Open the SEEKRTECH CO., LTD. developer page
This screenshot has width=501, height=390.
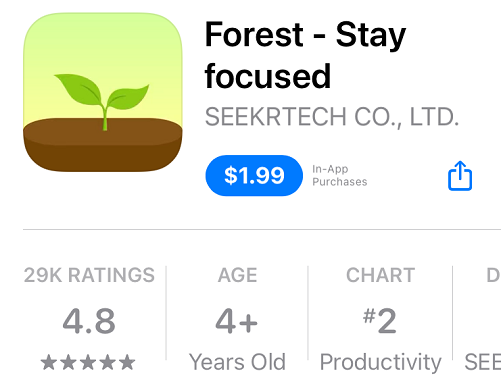332,117
